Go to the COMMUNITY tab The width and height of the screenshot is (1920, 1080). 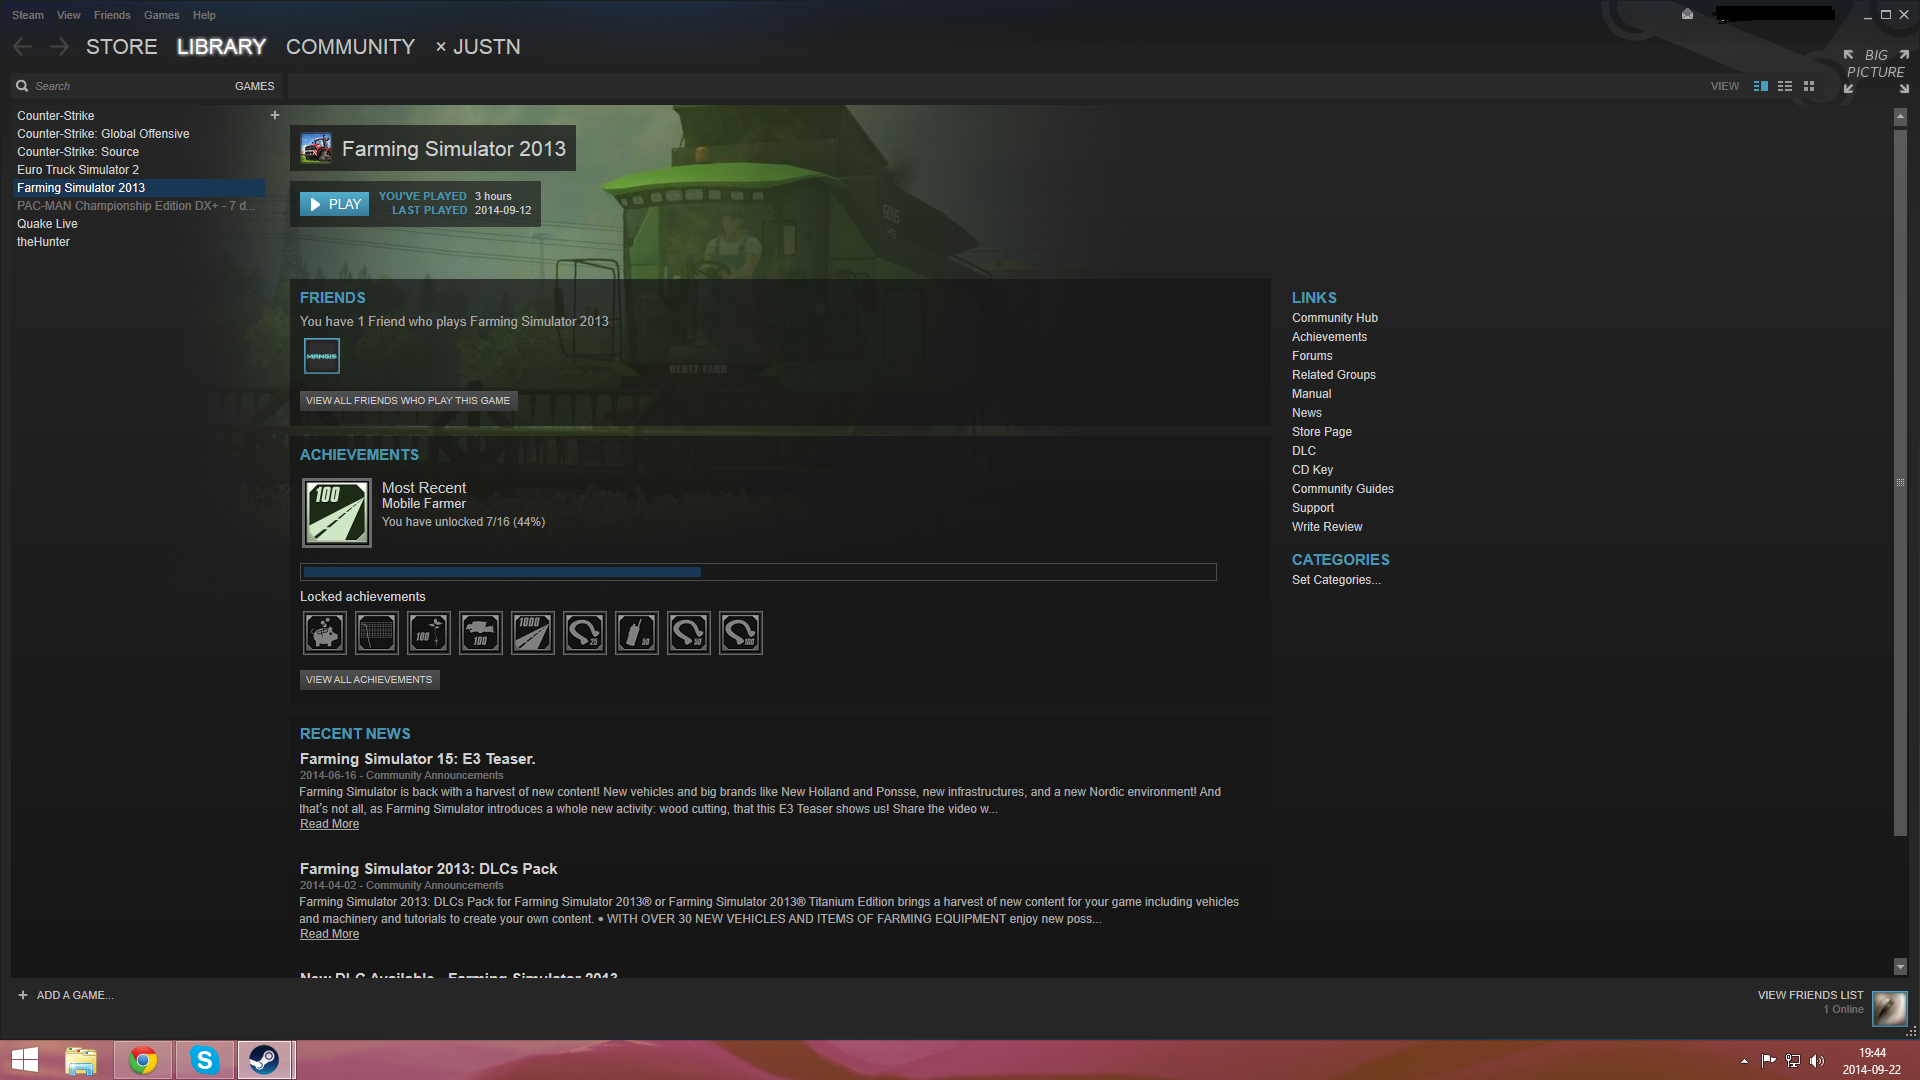[350, 47]
